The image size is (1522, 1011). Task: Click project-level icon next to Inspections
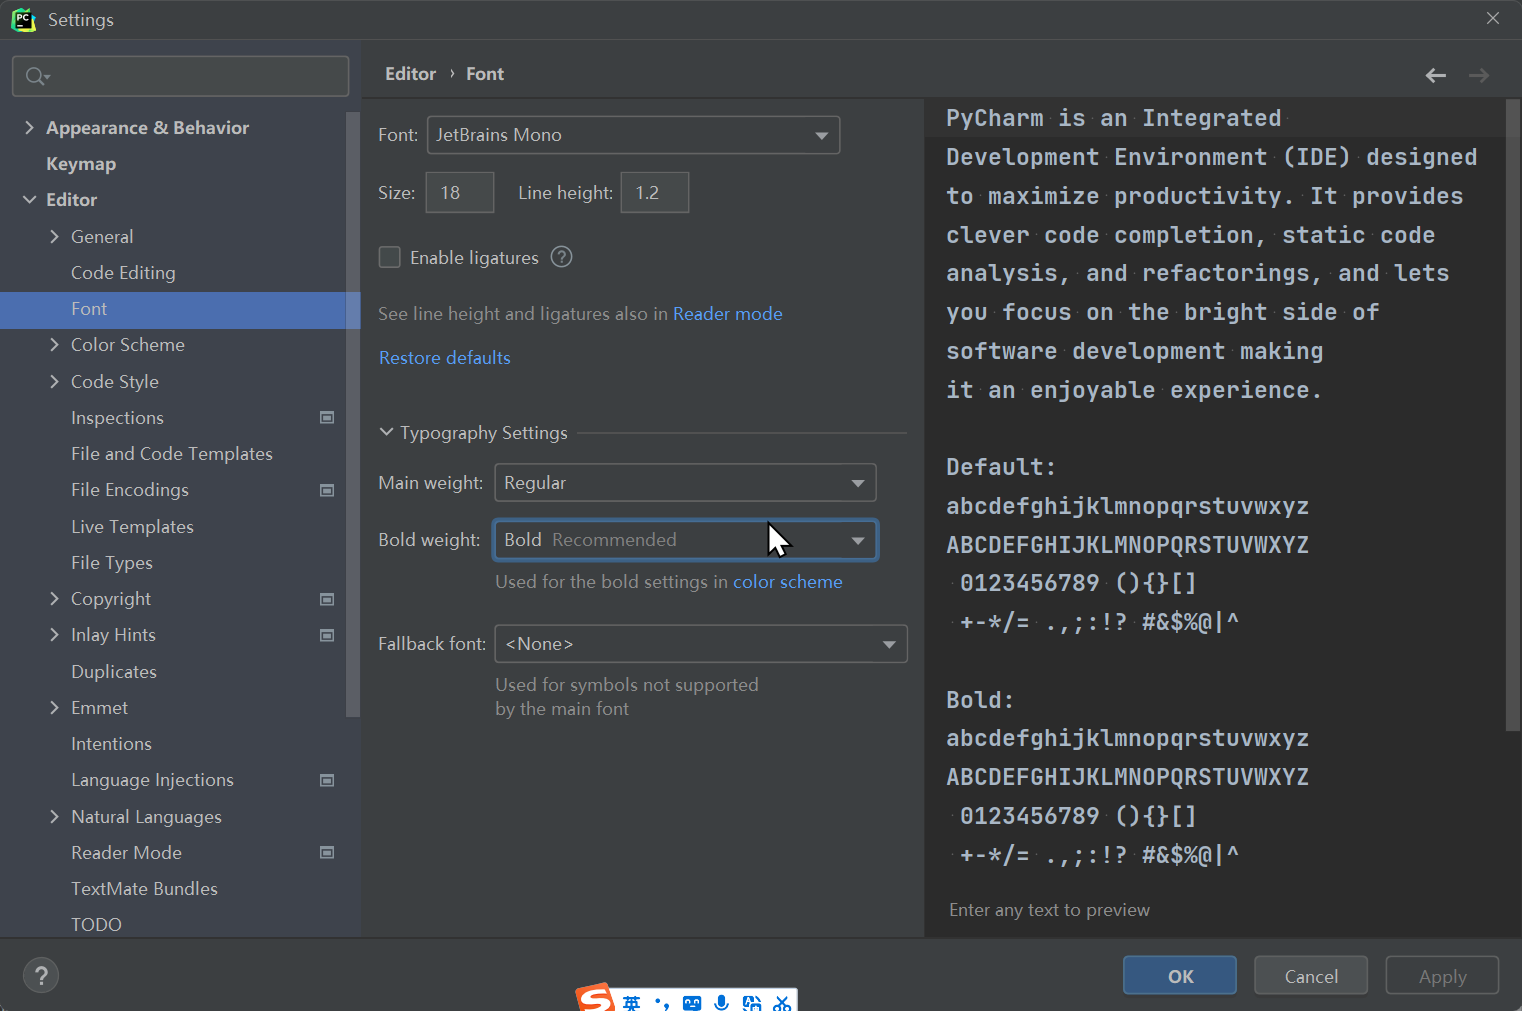(327, 417)
